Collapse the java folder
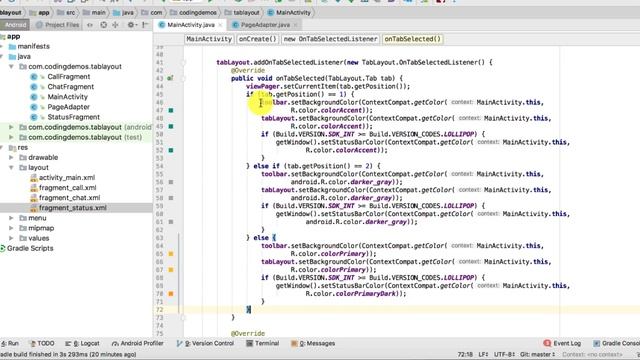 2,56
